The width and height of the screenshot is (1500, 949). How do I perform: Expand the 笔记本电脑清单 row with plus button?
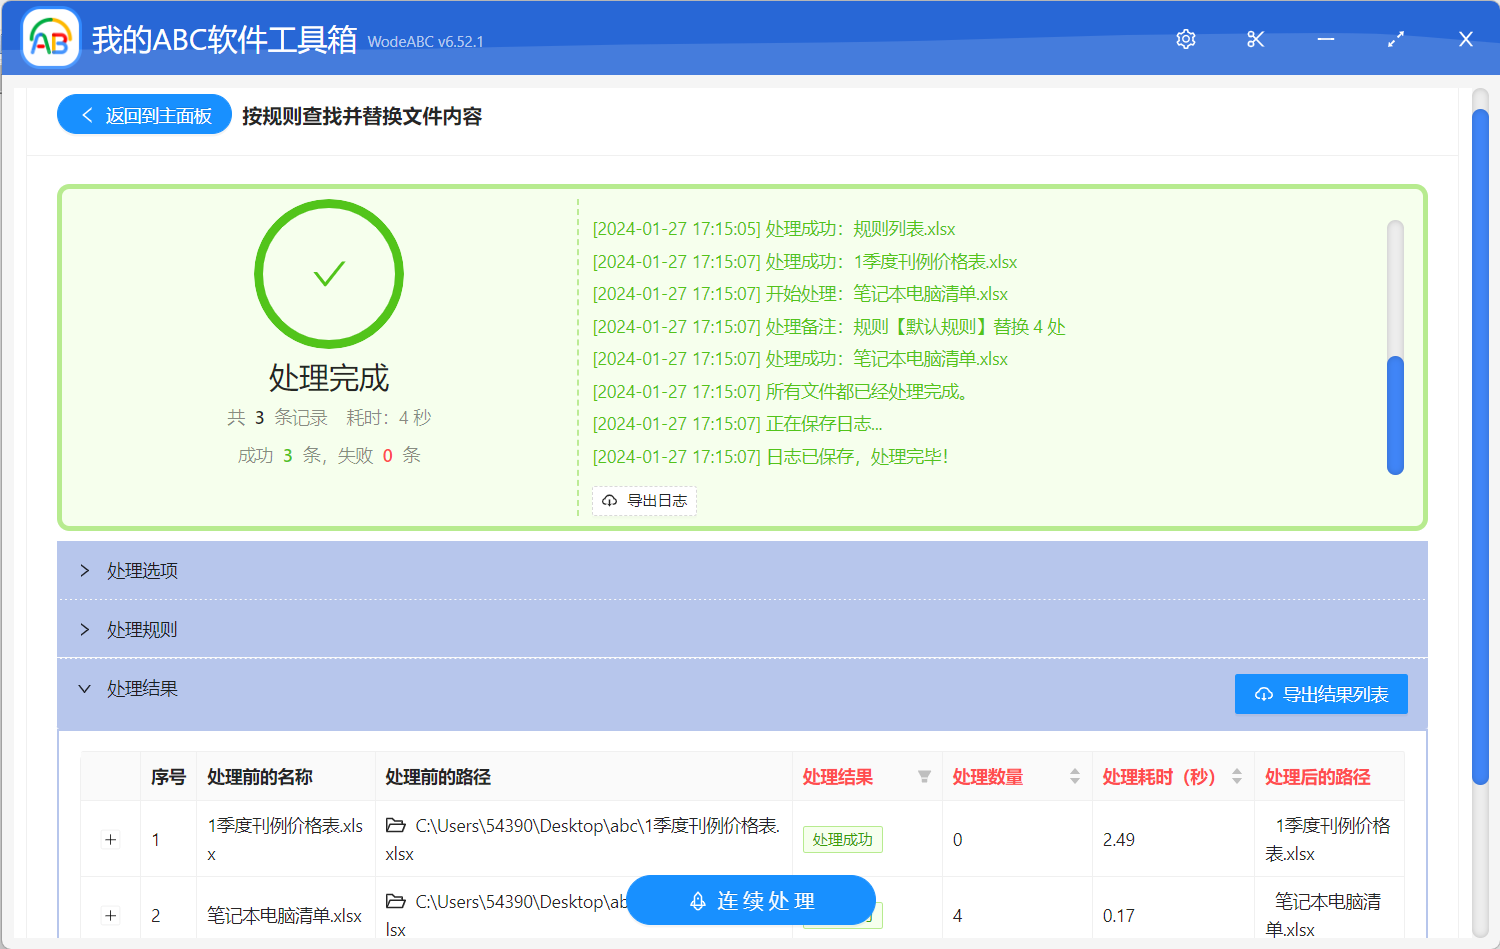click(110, 915)
